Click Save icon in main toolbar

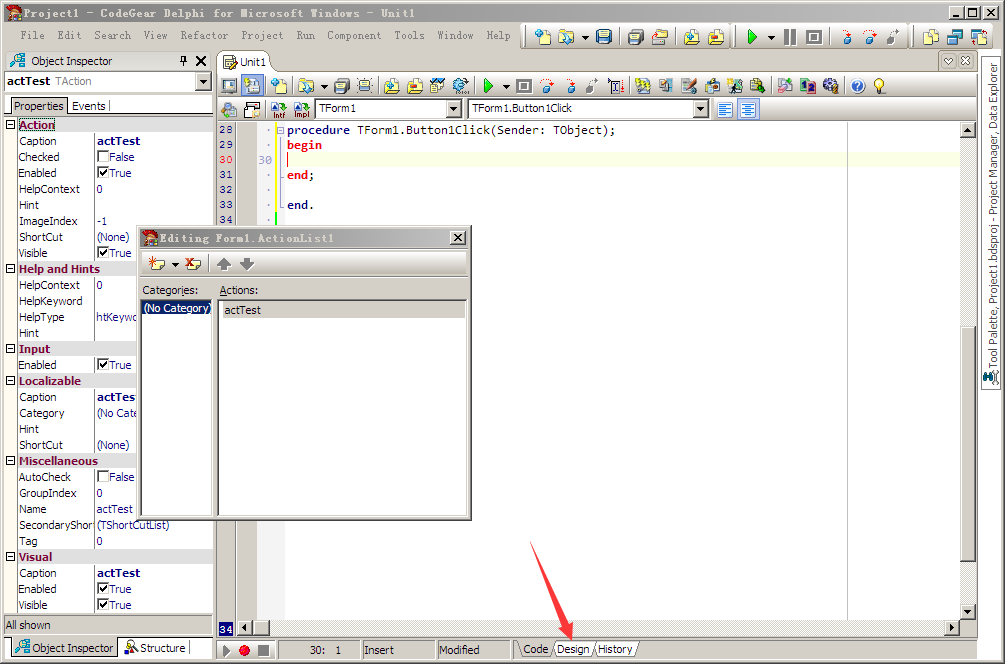tap(604, 37)
